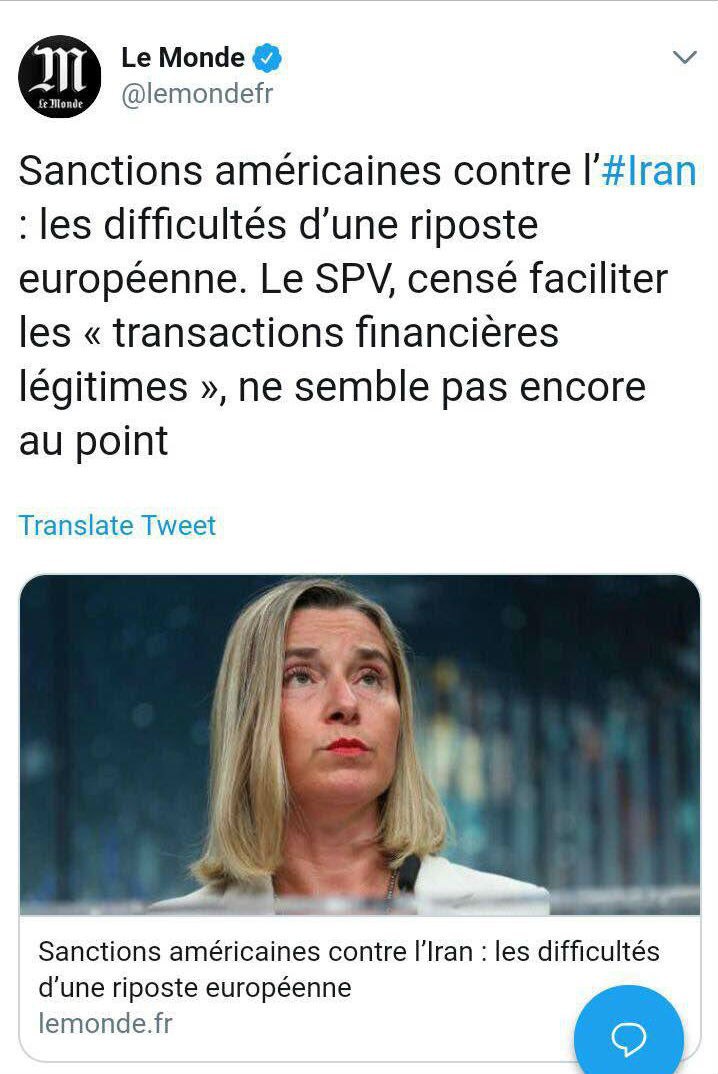
Task: Expand tweet options with the chevron arrow
Action: (x=684, y=58)
